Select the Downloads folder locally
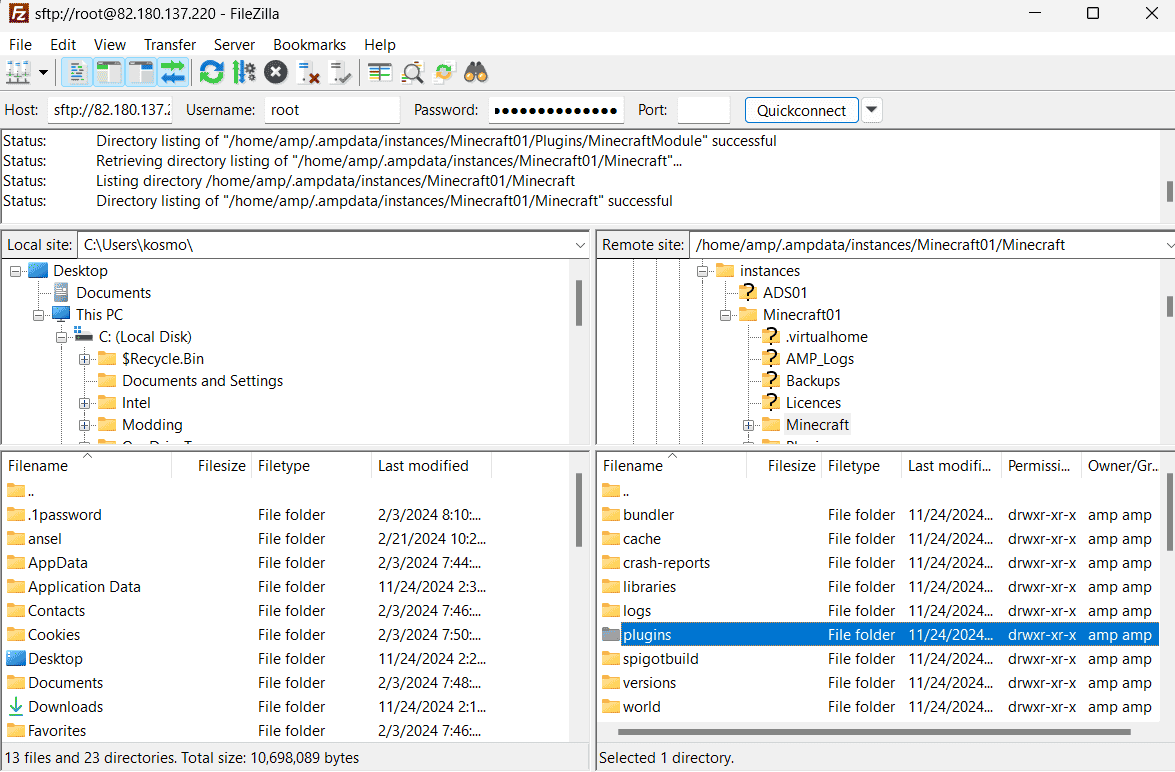1175x772 pixels. pos(66,706)
